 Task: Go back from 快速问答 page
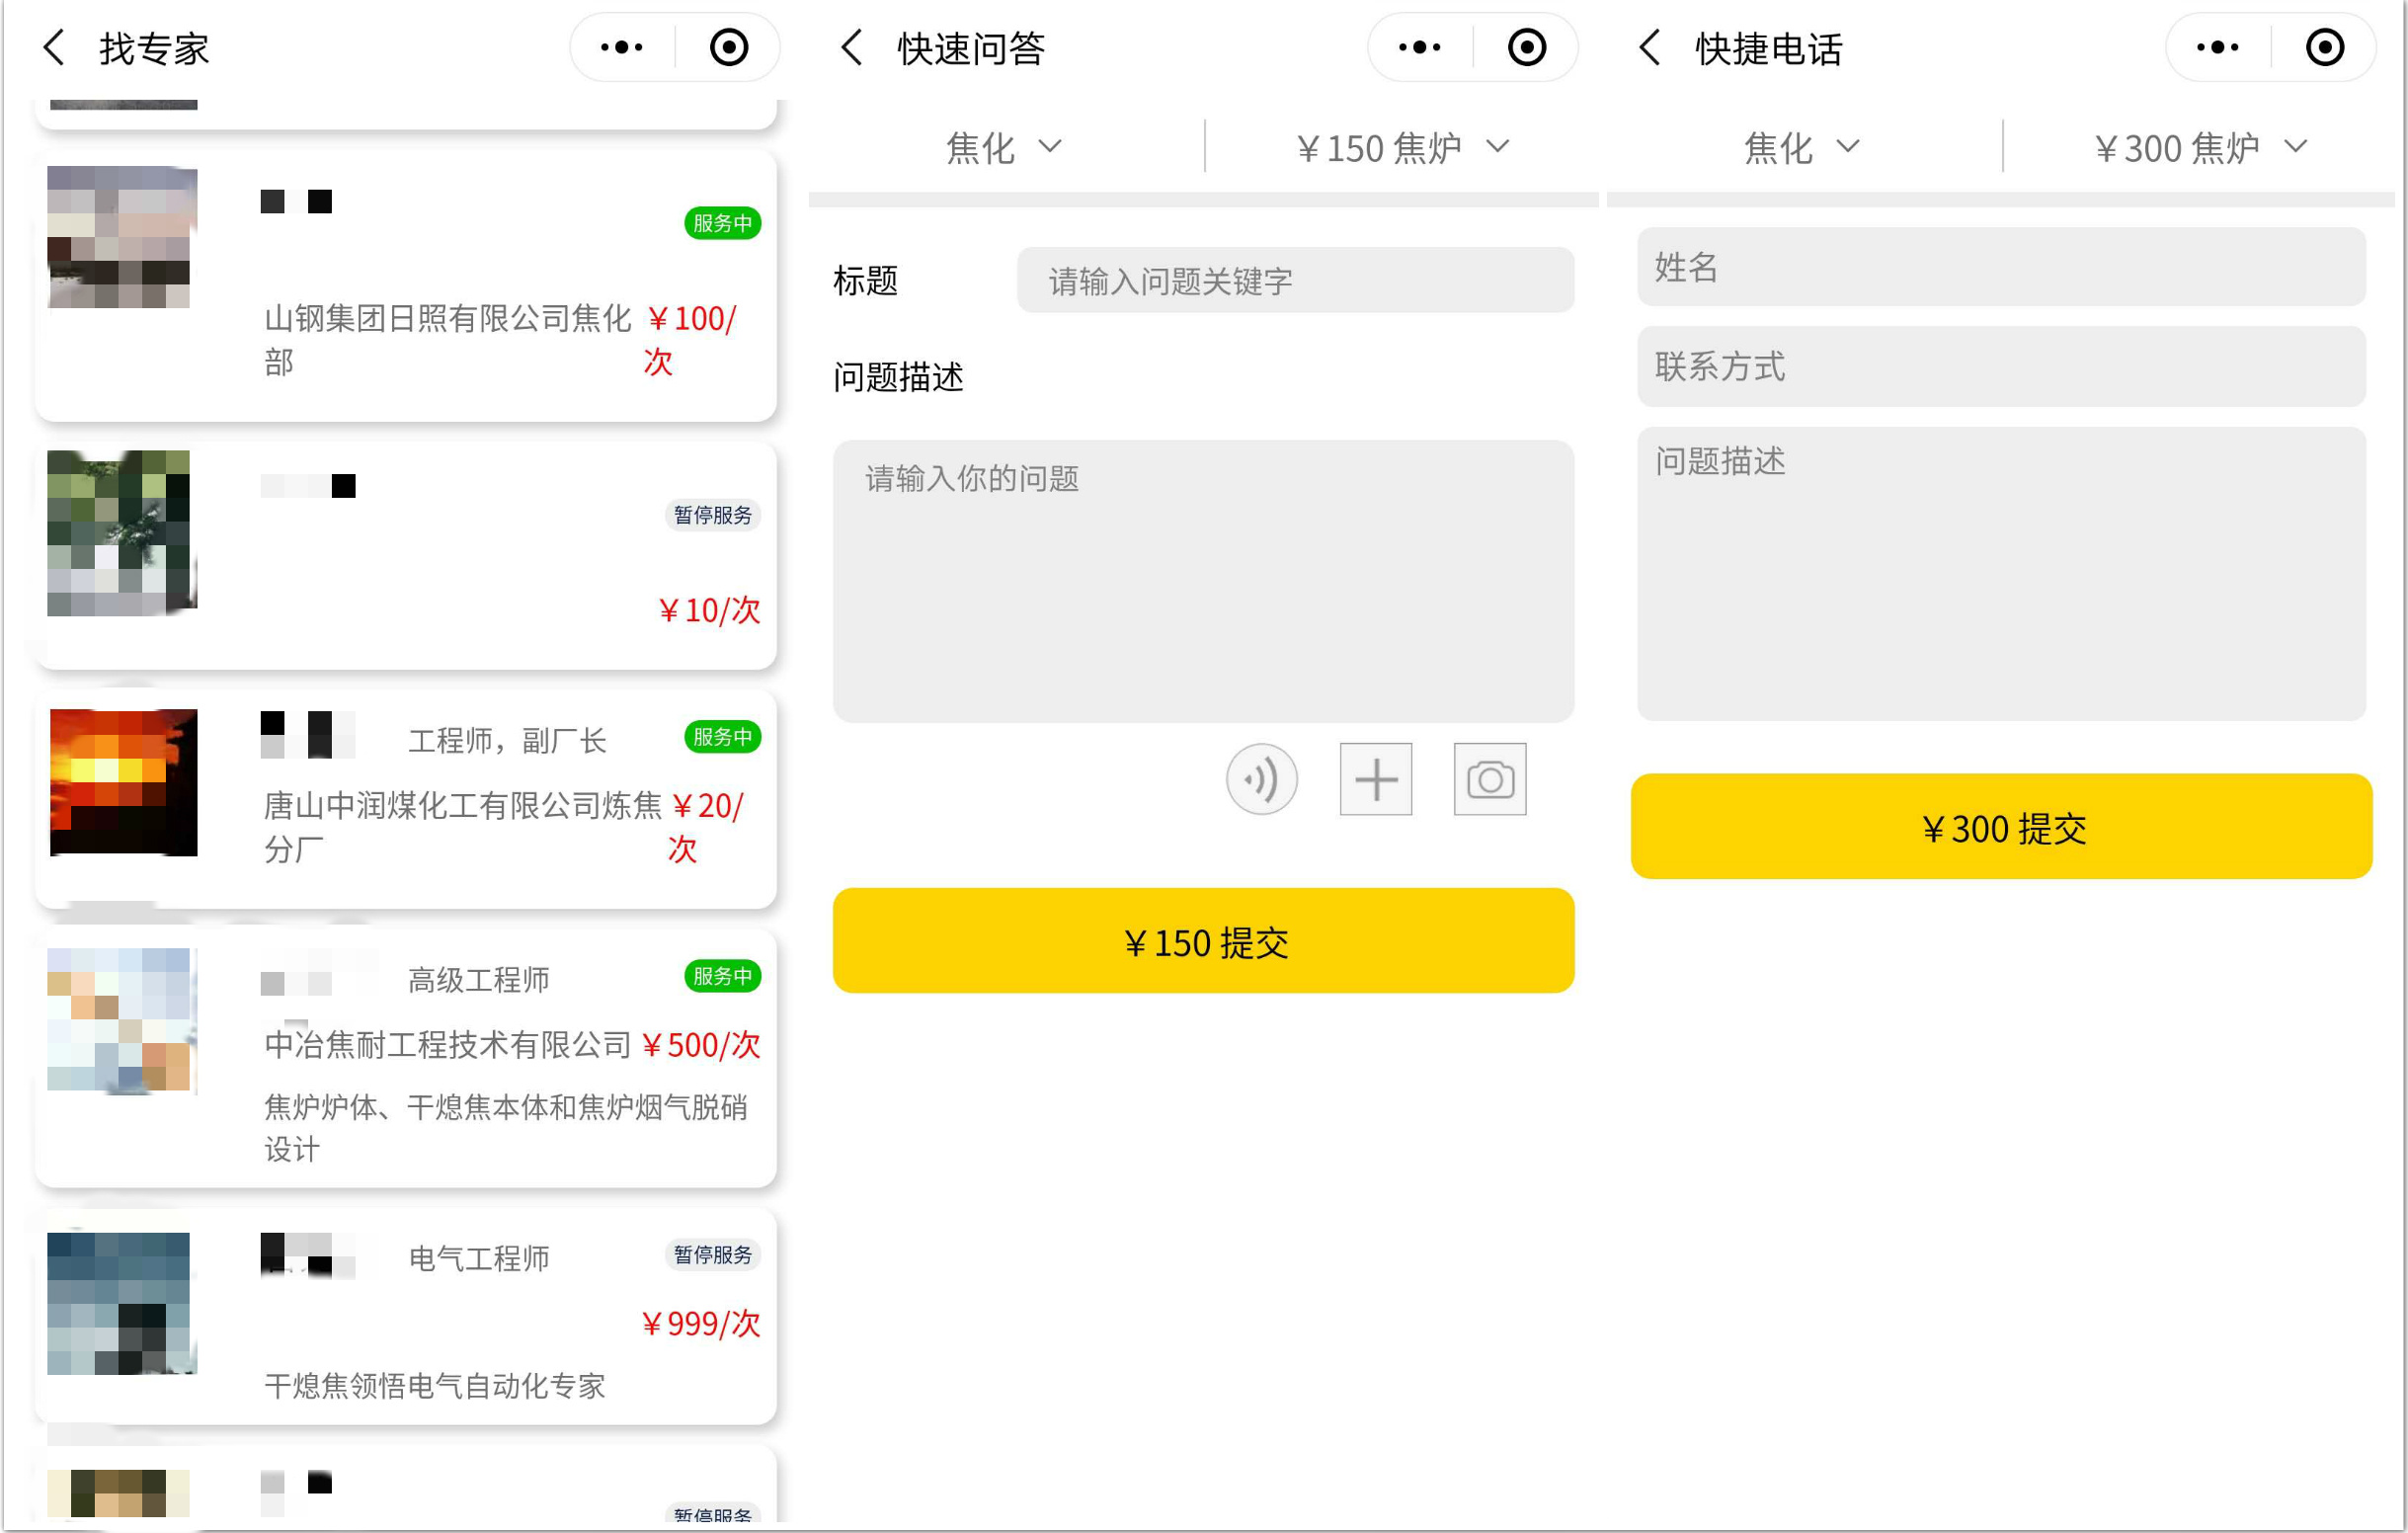(x=852, y=47)
